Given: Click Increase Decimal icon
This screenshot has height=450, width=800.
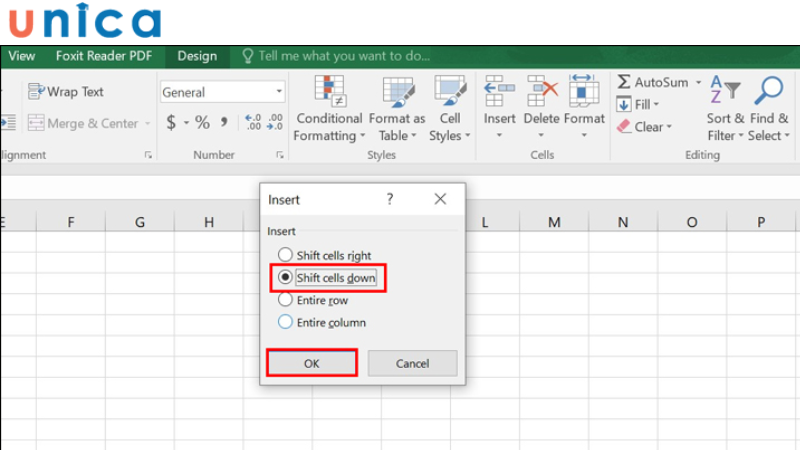Looking at the screenshot, I should pyautogui.click(x=253, y=122).
